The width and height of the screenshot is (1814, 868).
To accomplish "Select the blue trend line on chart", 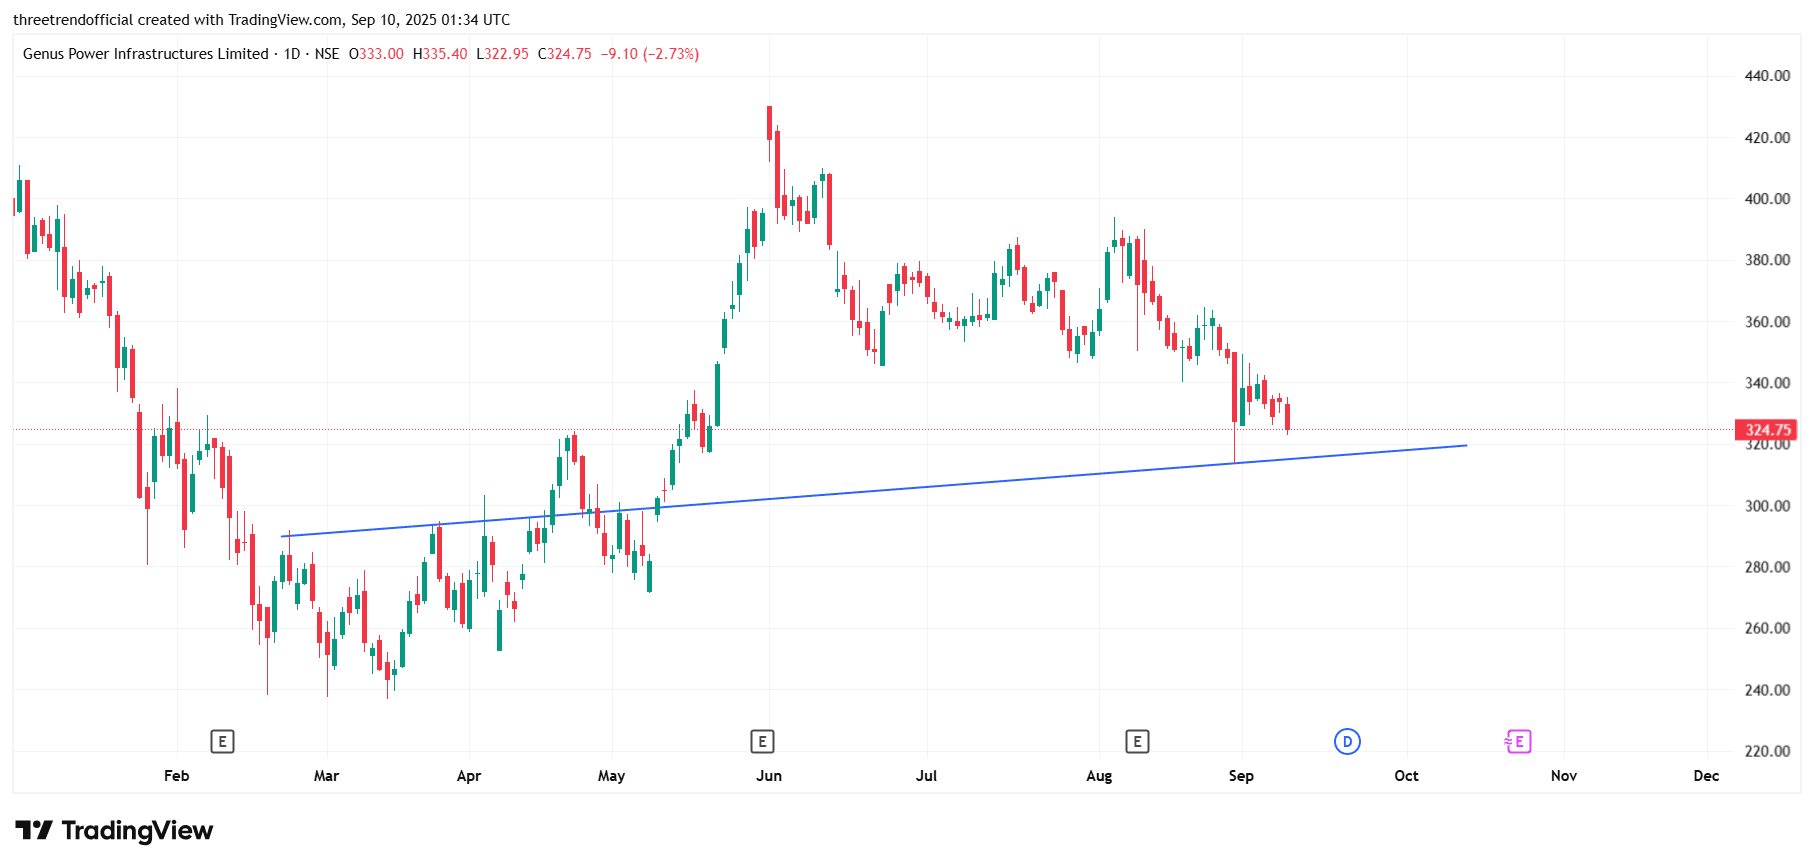I will click(x=874, y=491).
